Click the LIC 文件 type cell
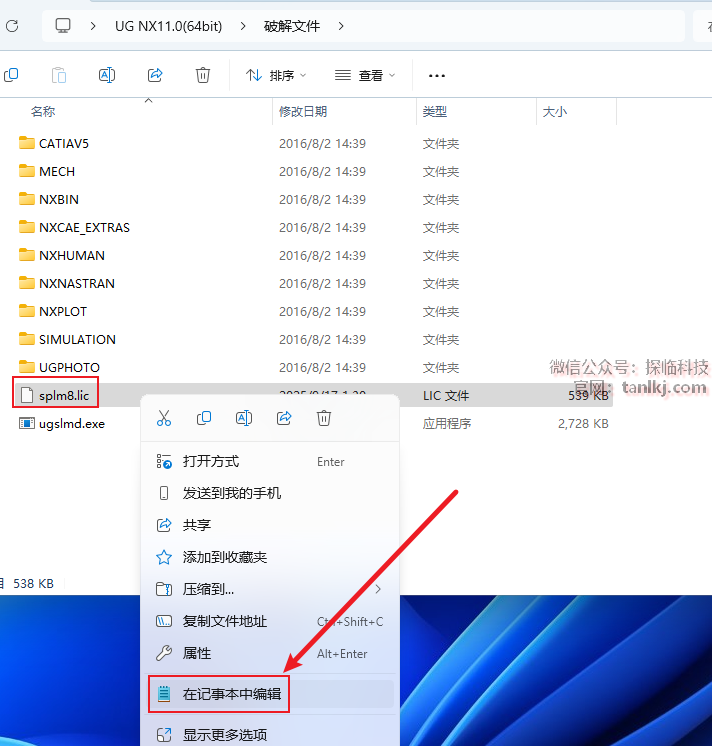 tap(446, 395)
